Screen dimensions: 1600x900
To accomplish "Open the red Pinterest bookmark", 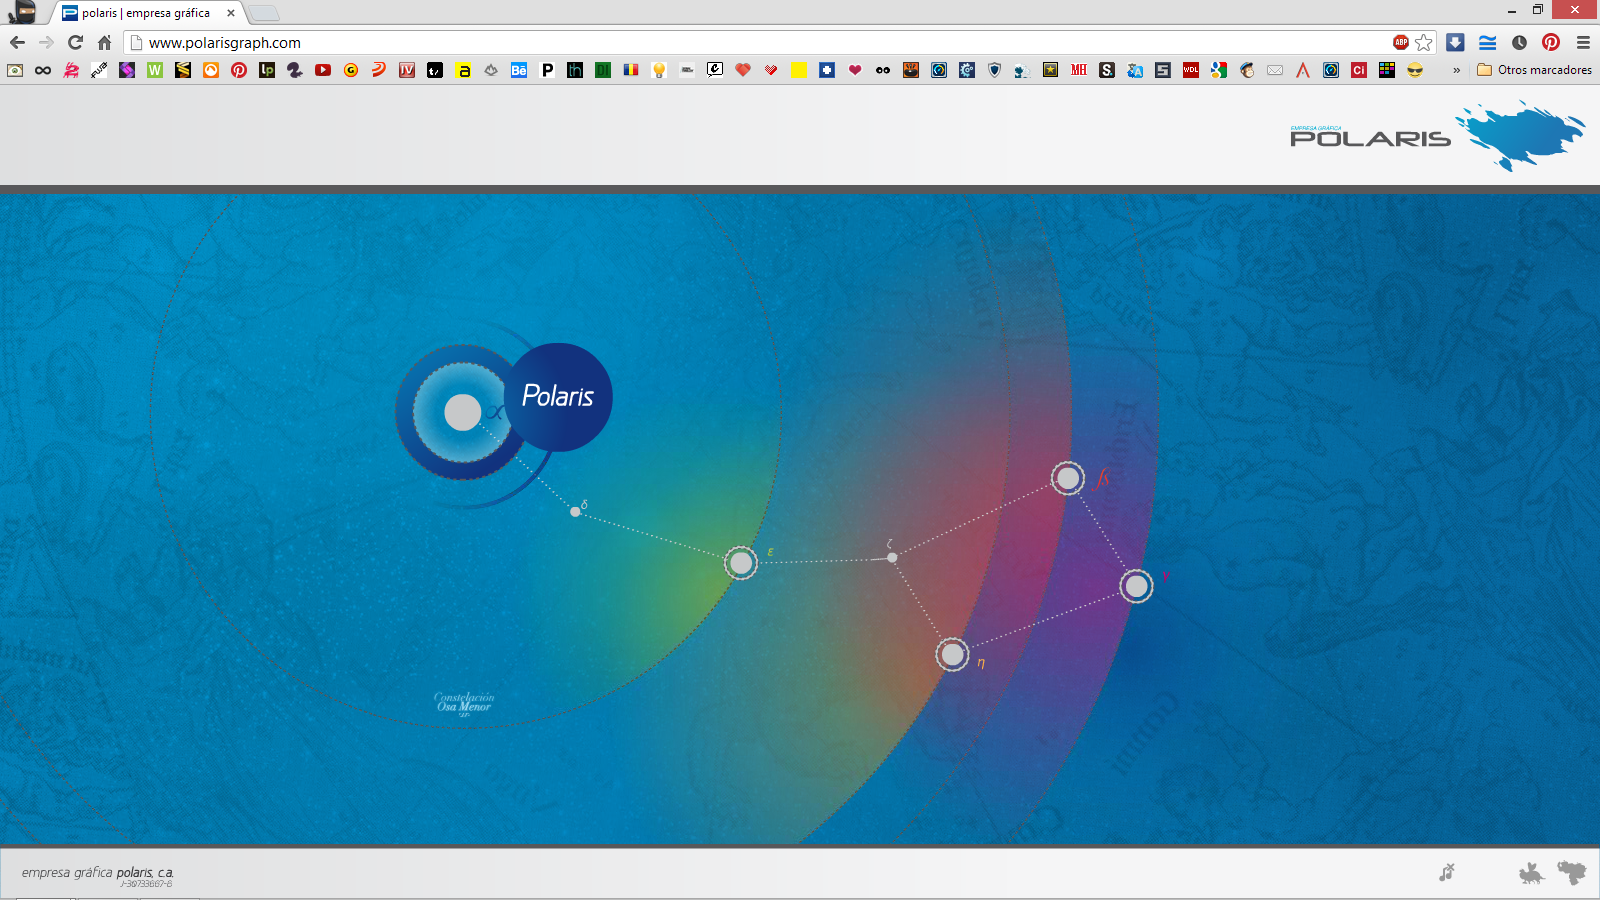I will tap(239, 70).
